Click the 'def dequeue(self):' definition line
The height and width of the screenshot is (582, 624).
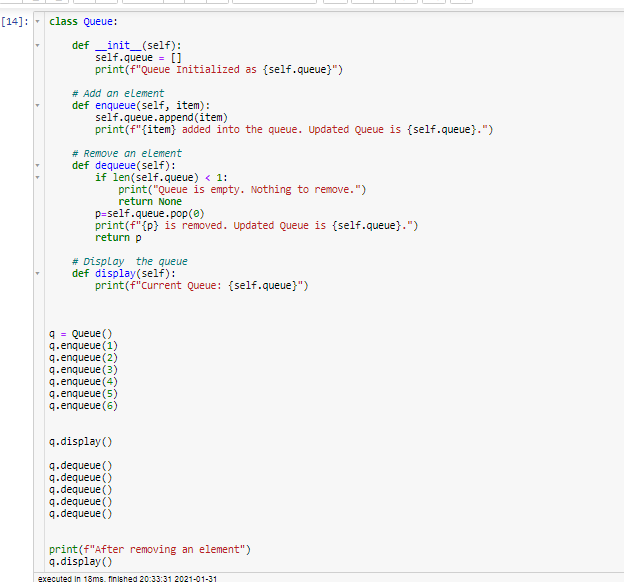click(124, 166)
